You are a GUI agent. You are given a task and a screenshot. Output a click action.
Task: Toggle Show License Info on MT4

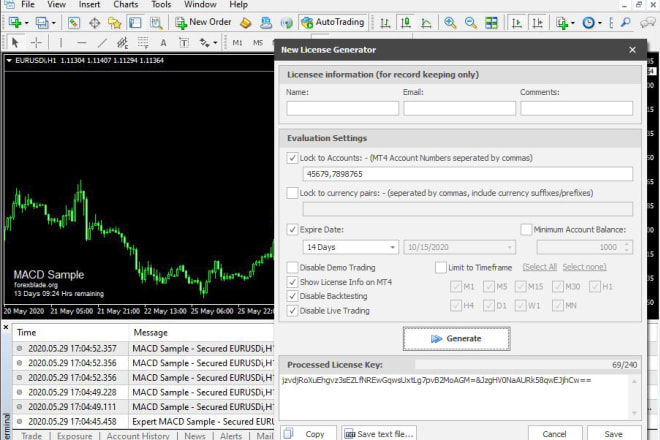(292, 282)
